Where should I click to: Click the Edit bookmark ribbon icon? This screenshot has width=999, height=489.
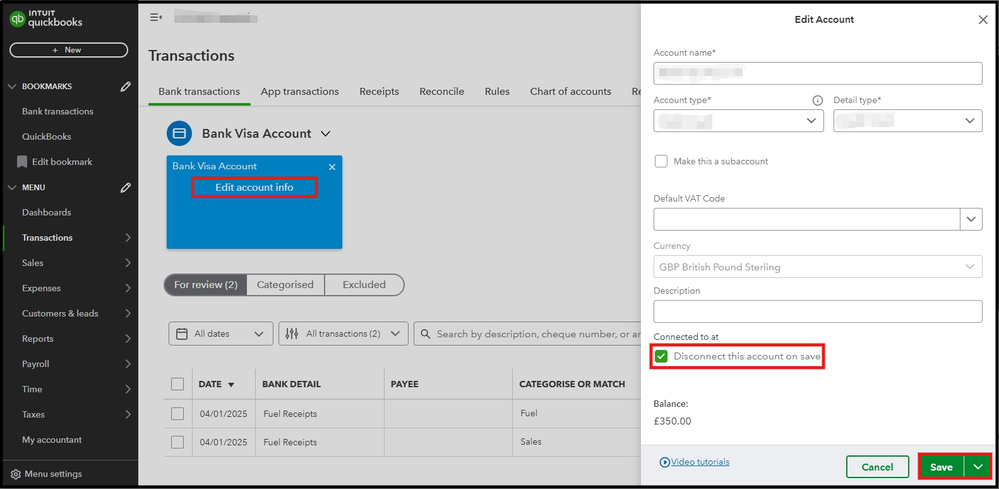click(22, 162)
